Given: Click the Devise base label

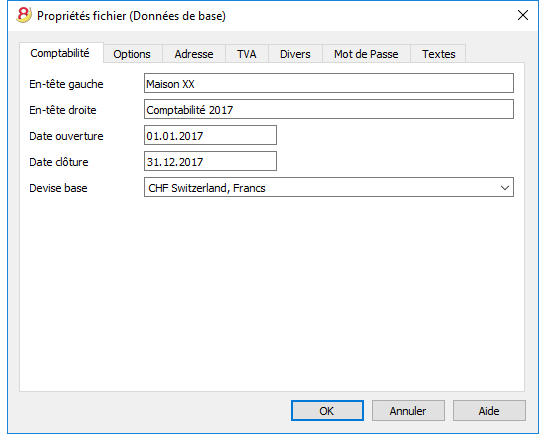Looking at the screenshot, I should pos(58,188).
